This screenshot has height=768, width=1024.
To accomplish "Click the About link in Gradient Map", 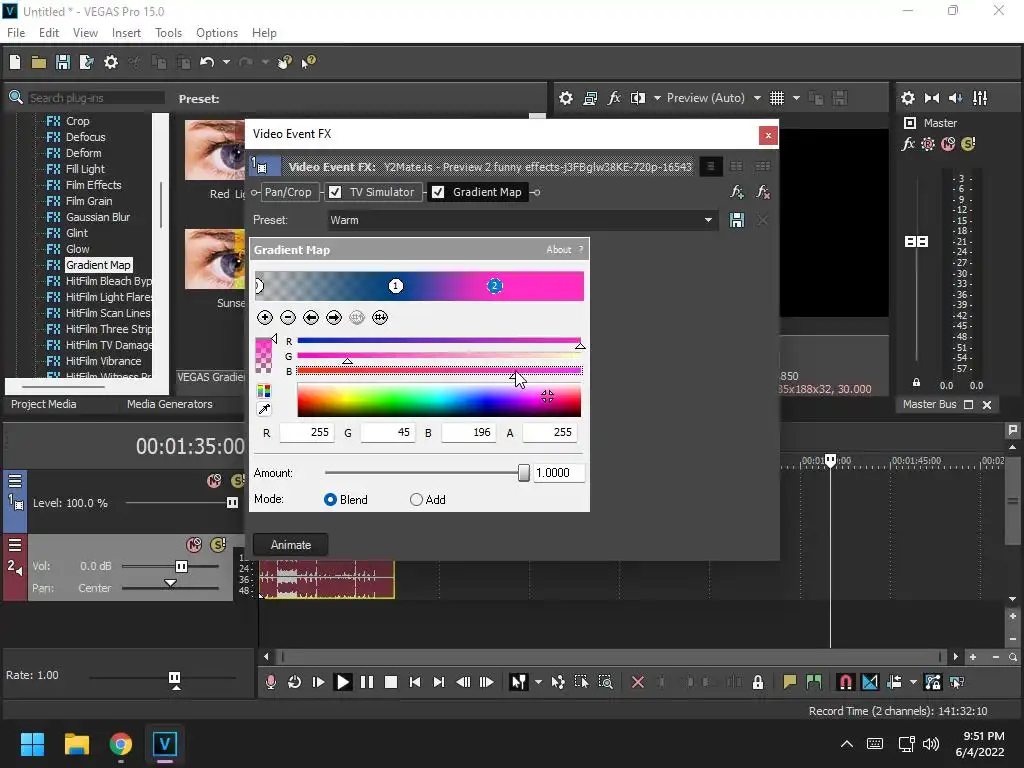I will [558, 249].
